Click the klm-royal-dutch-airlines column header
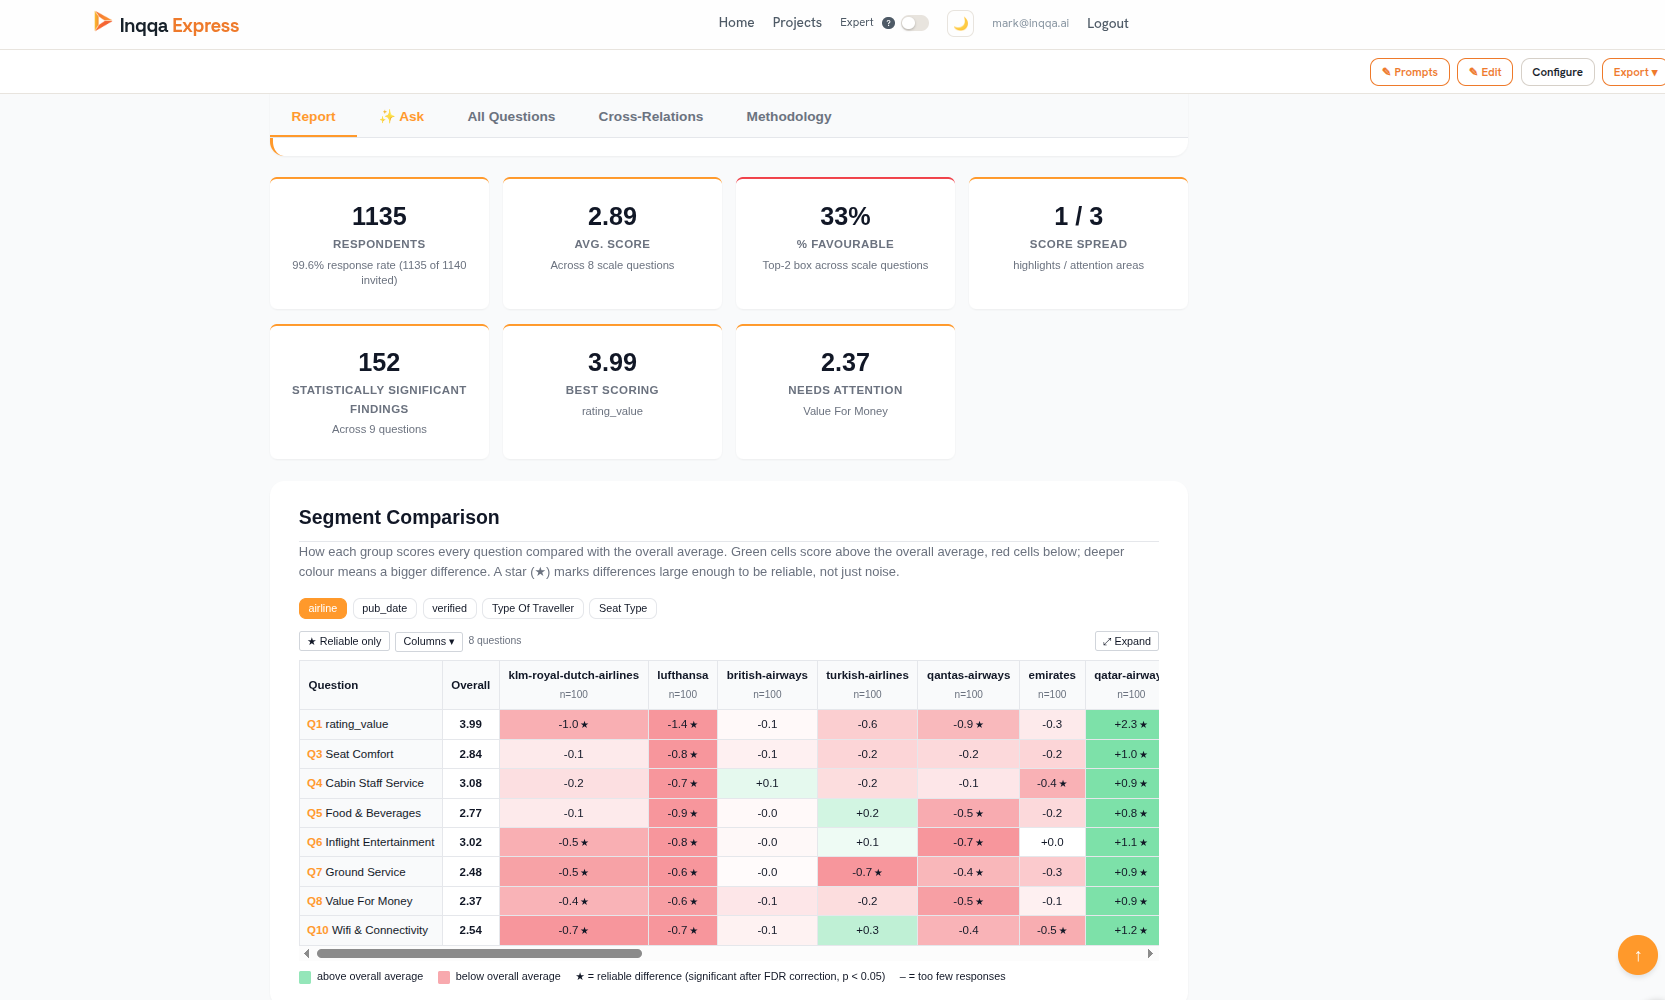 574,685
